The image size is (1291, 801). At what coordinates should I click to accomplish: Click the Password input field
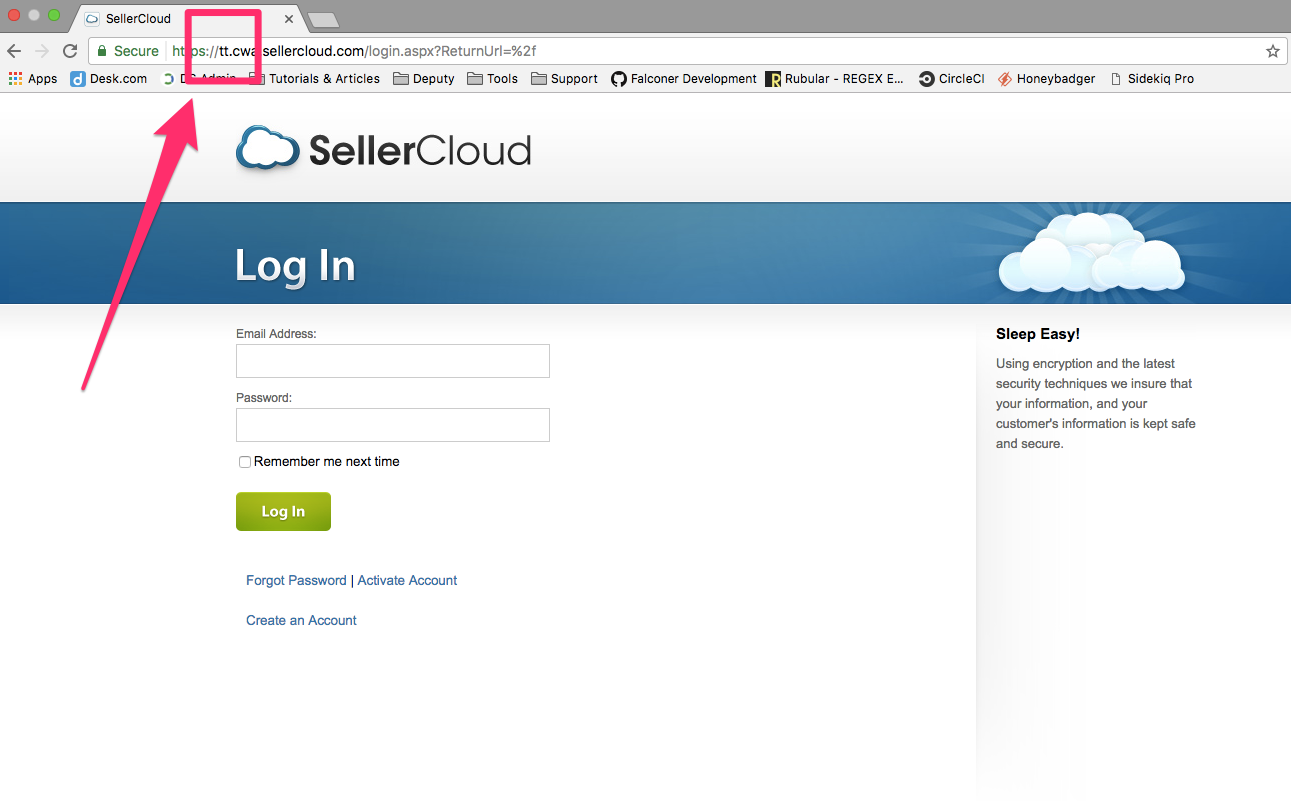click(393, 425)
